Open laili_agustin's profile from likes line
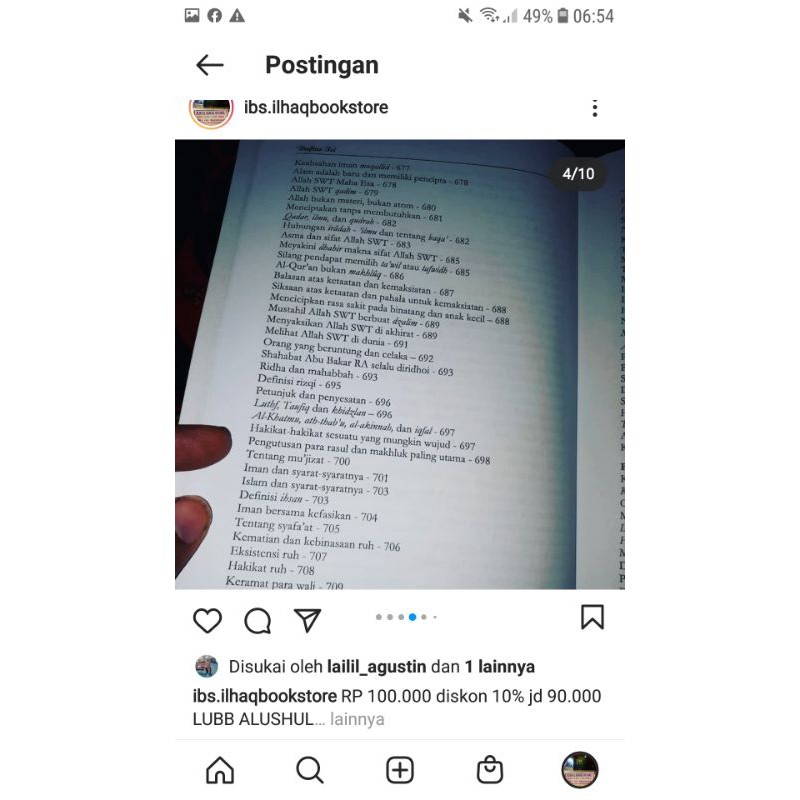The width and height of the screenshot is (800, 800). 376,667
